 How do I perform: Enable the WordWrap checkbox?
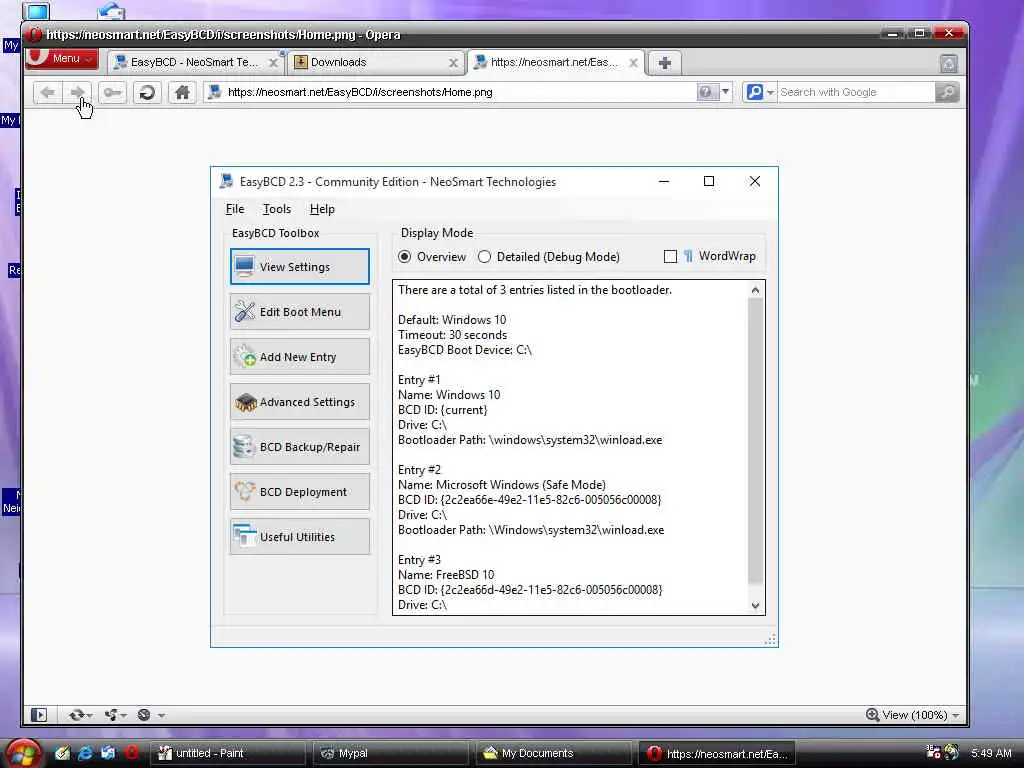[670, 257]
